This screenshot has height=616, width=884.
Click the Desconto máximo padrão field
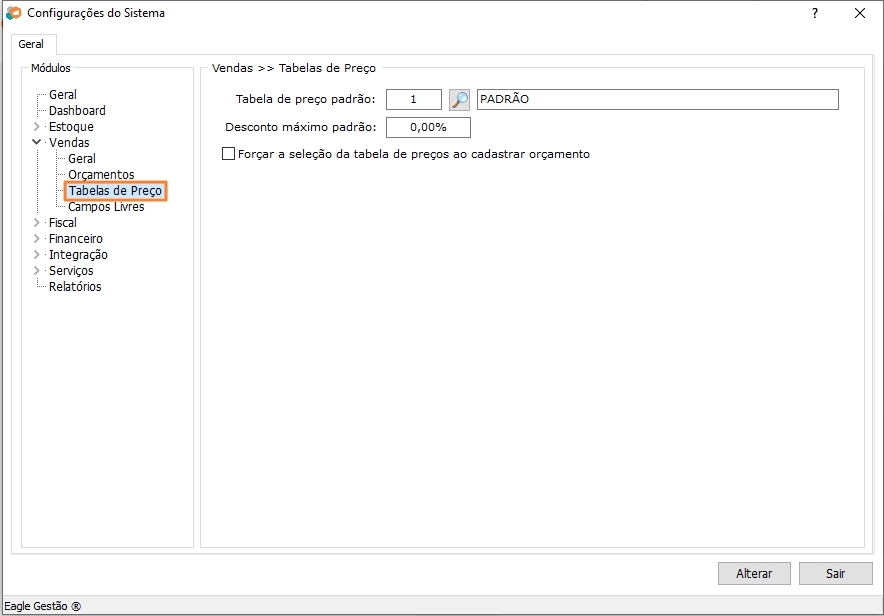pyautogui.click(x=427, y=128)
